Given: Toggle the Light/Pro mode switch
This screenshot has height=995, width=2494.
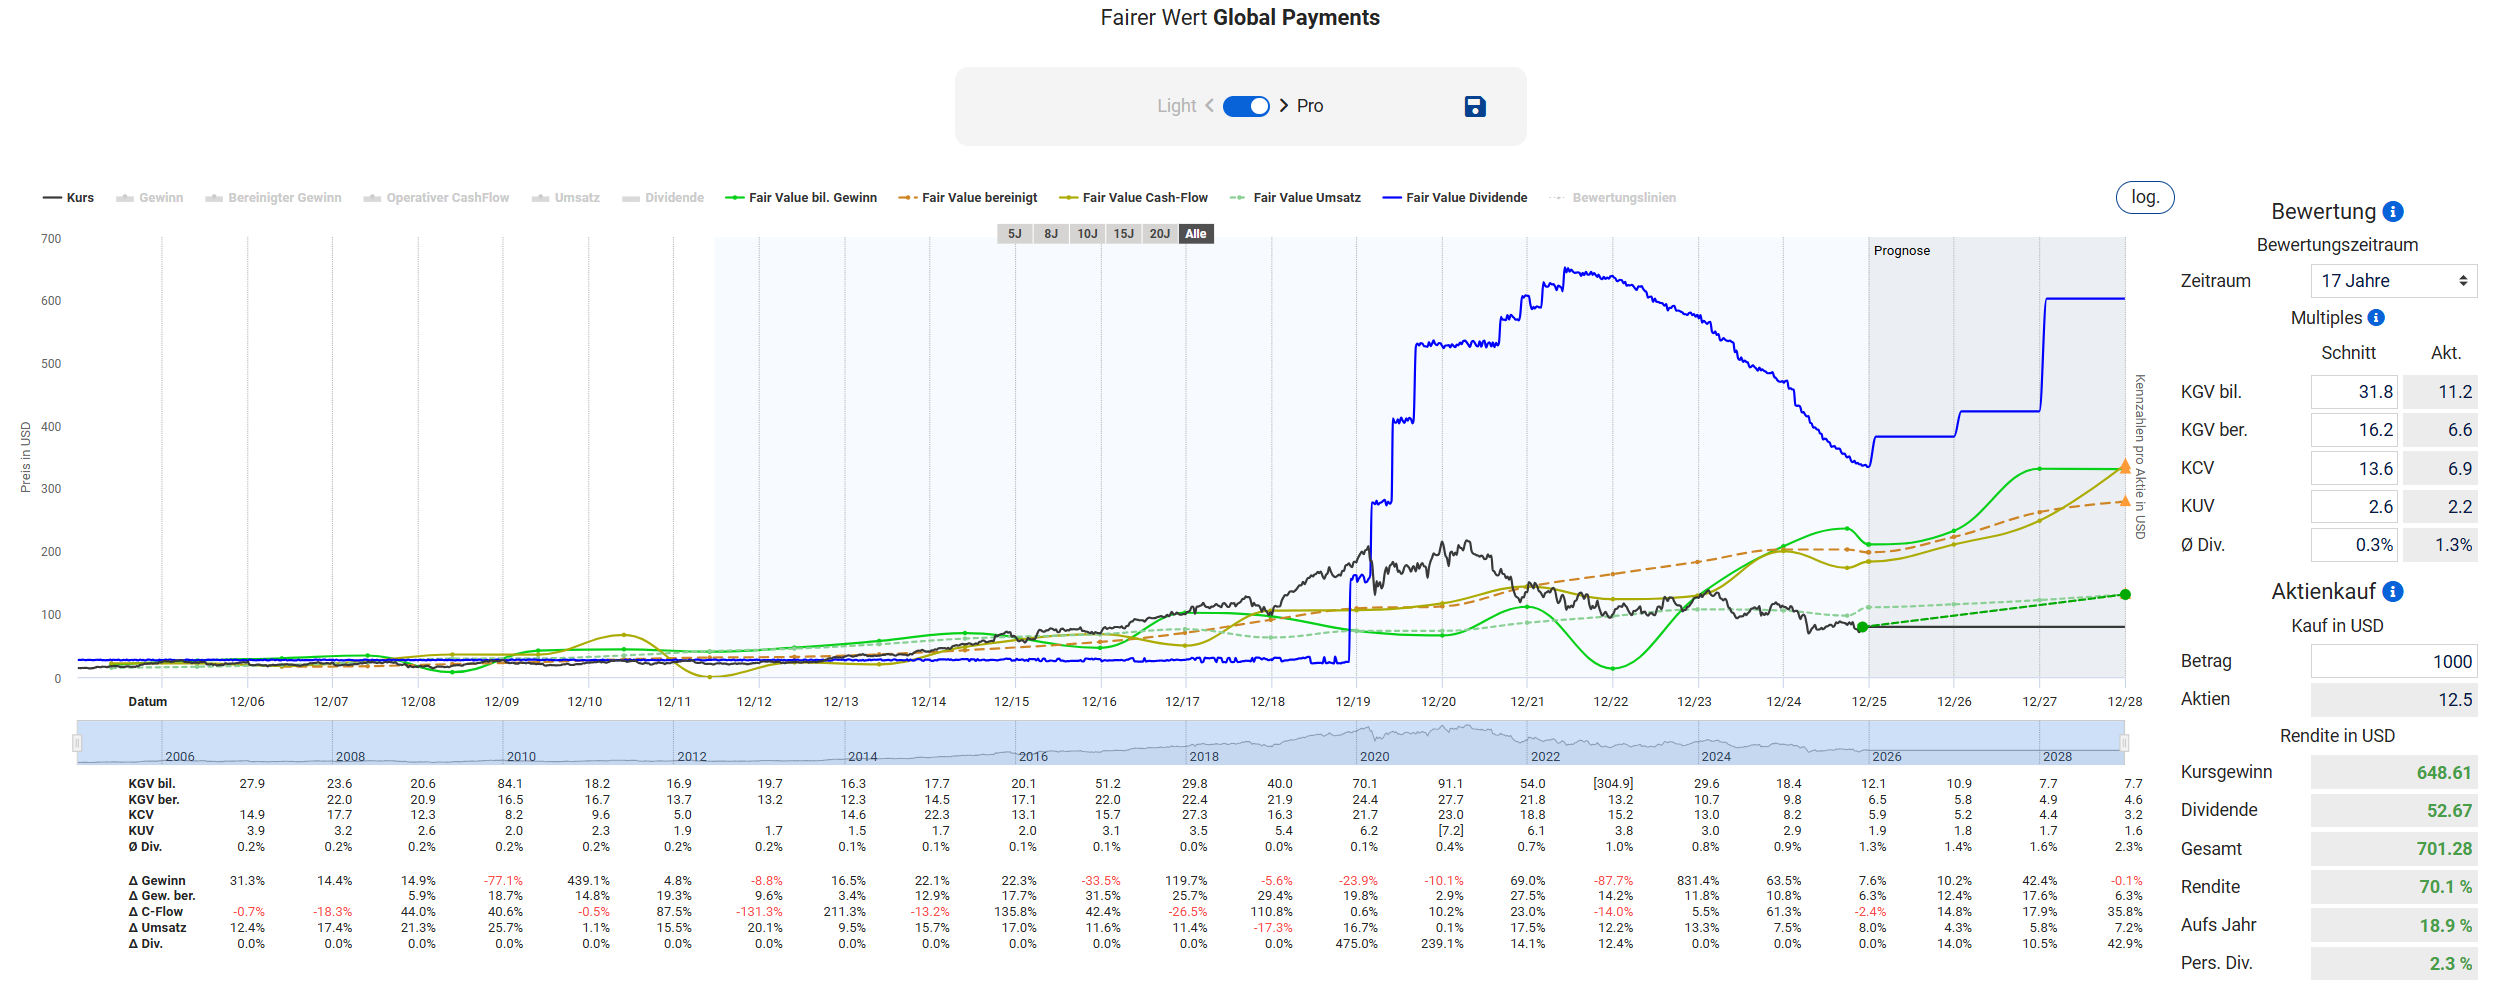Looking at the screenshot, I should 1246,106.
